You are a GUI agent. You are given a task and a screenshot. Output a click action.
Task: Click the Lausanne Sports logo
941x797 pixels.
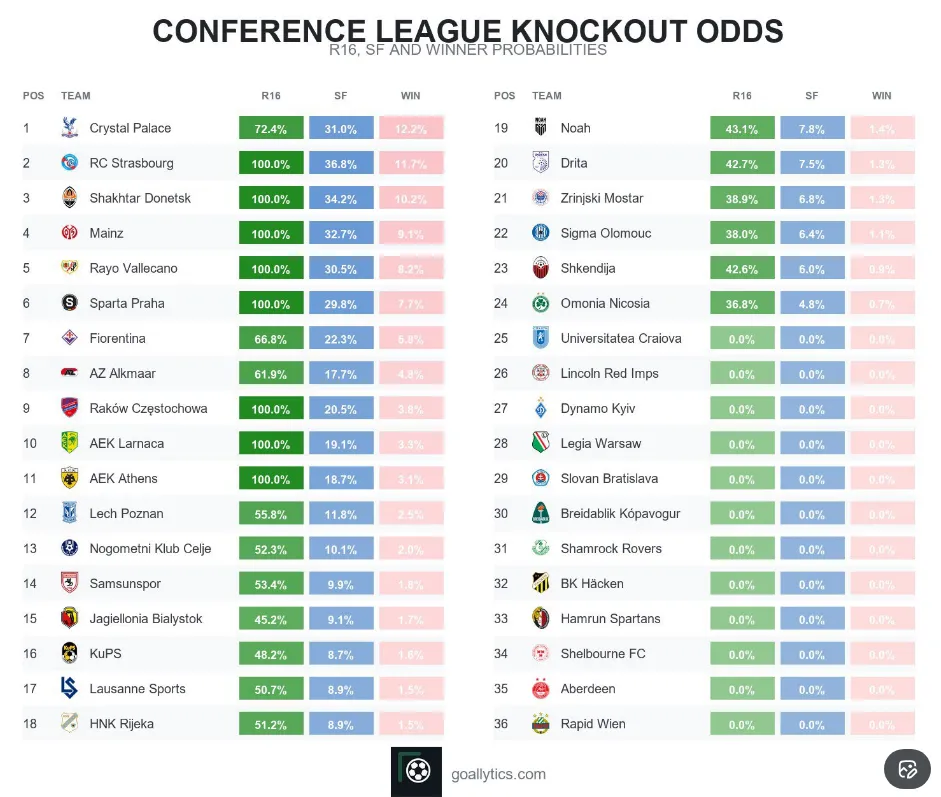69,688
